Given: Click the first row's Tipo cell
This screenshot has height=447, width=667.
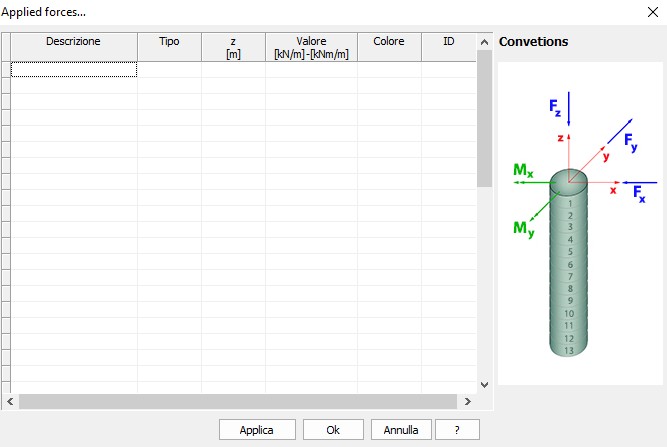Looking at the screenshot, I should tap(169, 70).
